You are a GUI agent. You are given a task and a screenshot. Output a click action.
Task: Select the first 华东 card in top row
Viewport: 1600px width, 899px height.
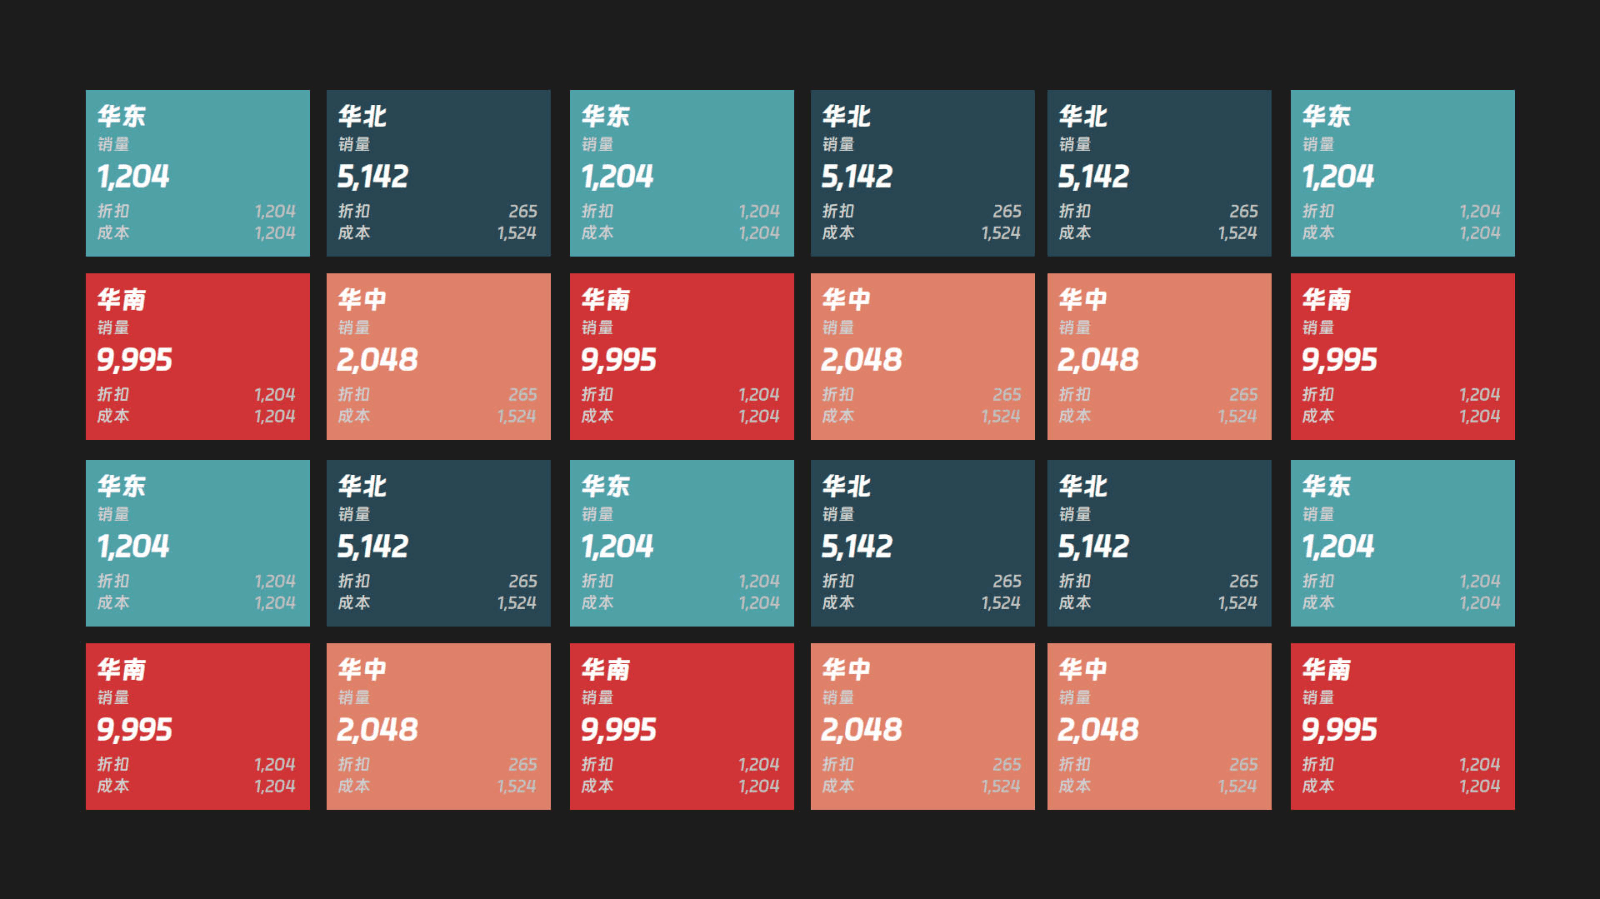click(x=198, y=173)
